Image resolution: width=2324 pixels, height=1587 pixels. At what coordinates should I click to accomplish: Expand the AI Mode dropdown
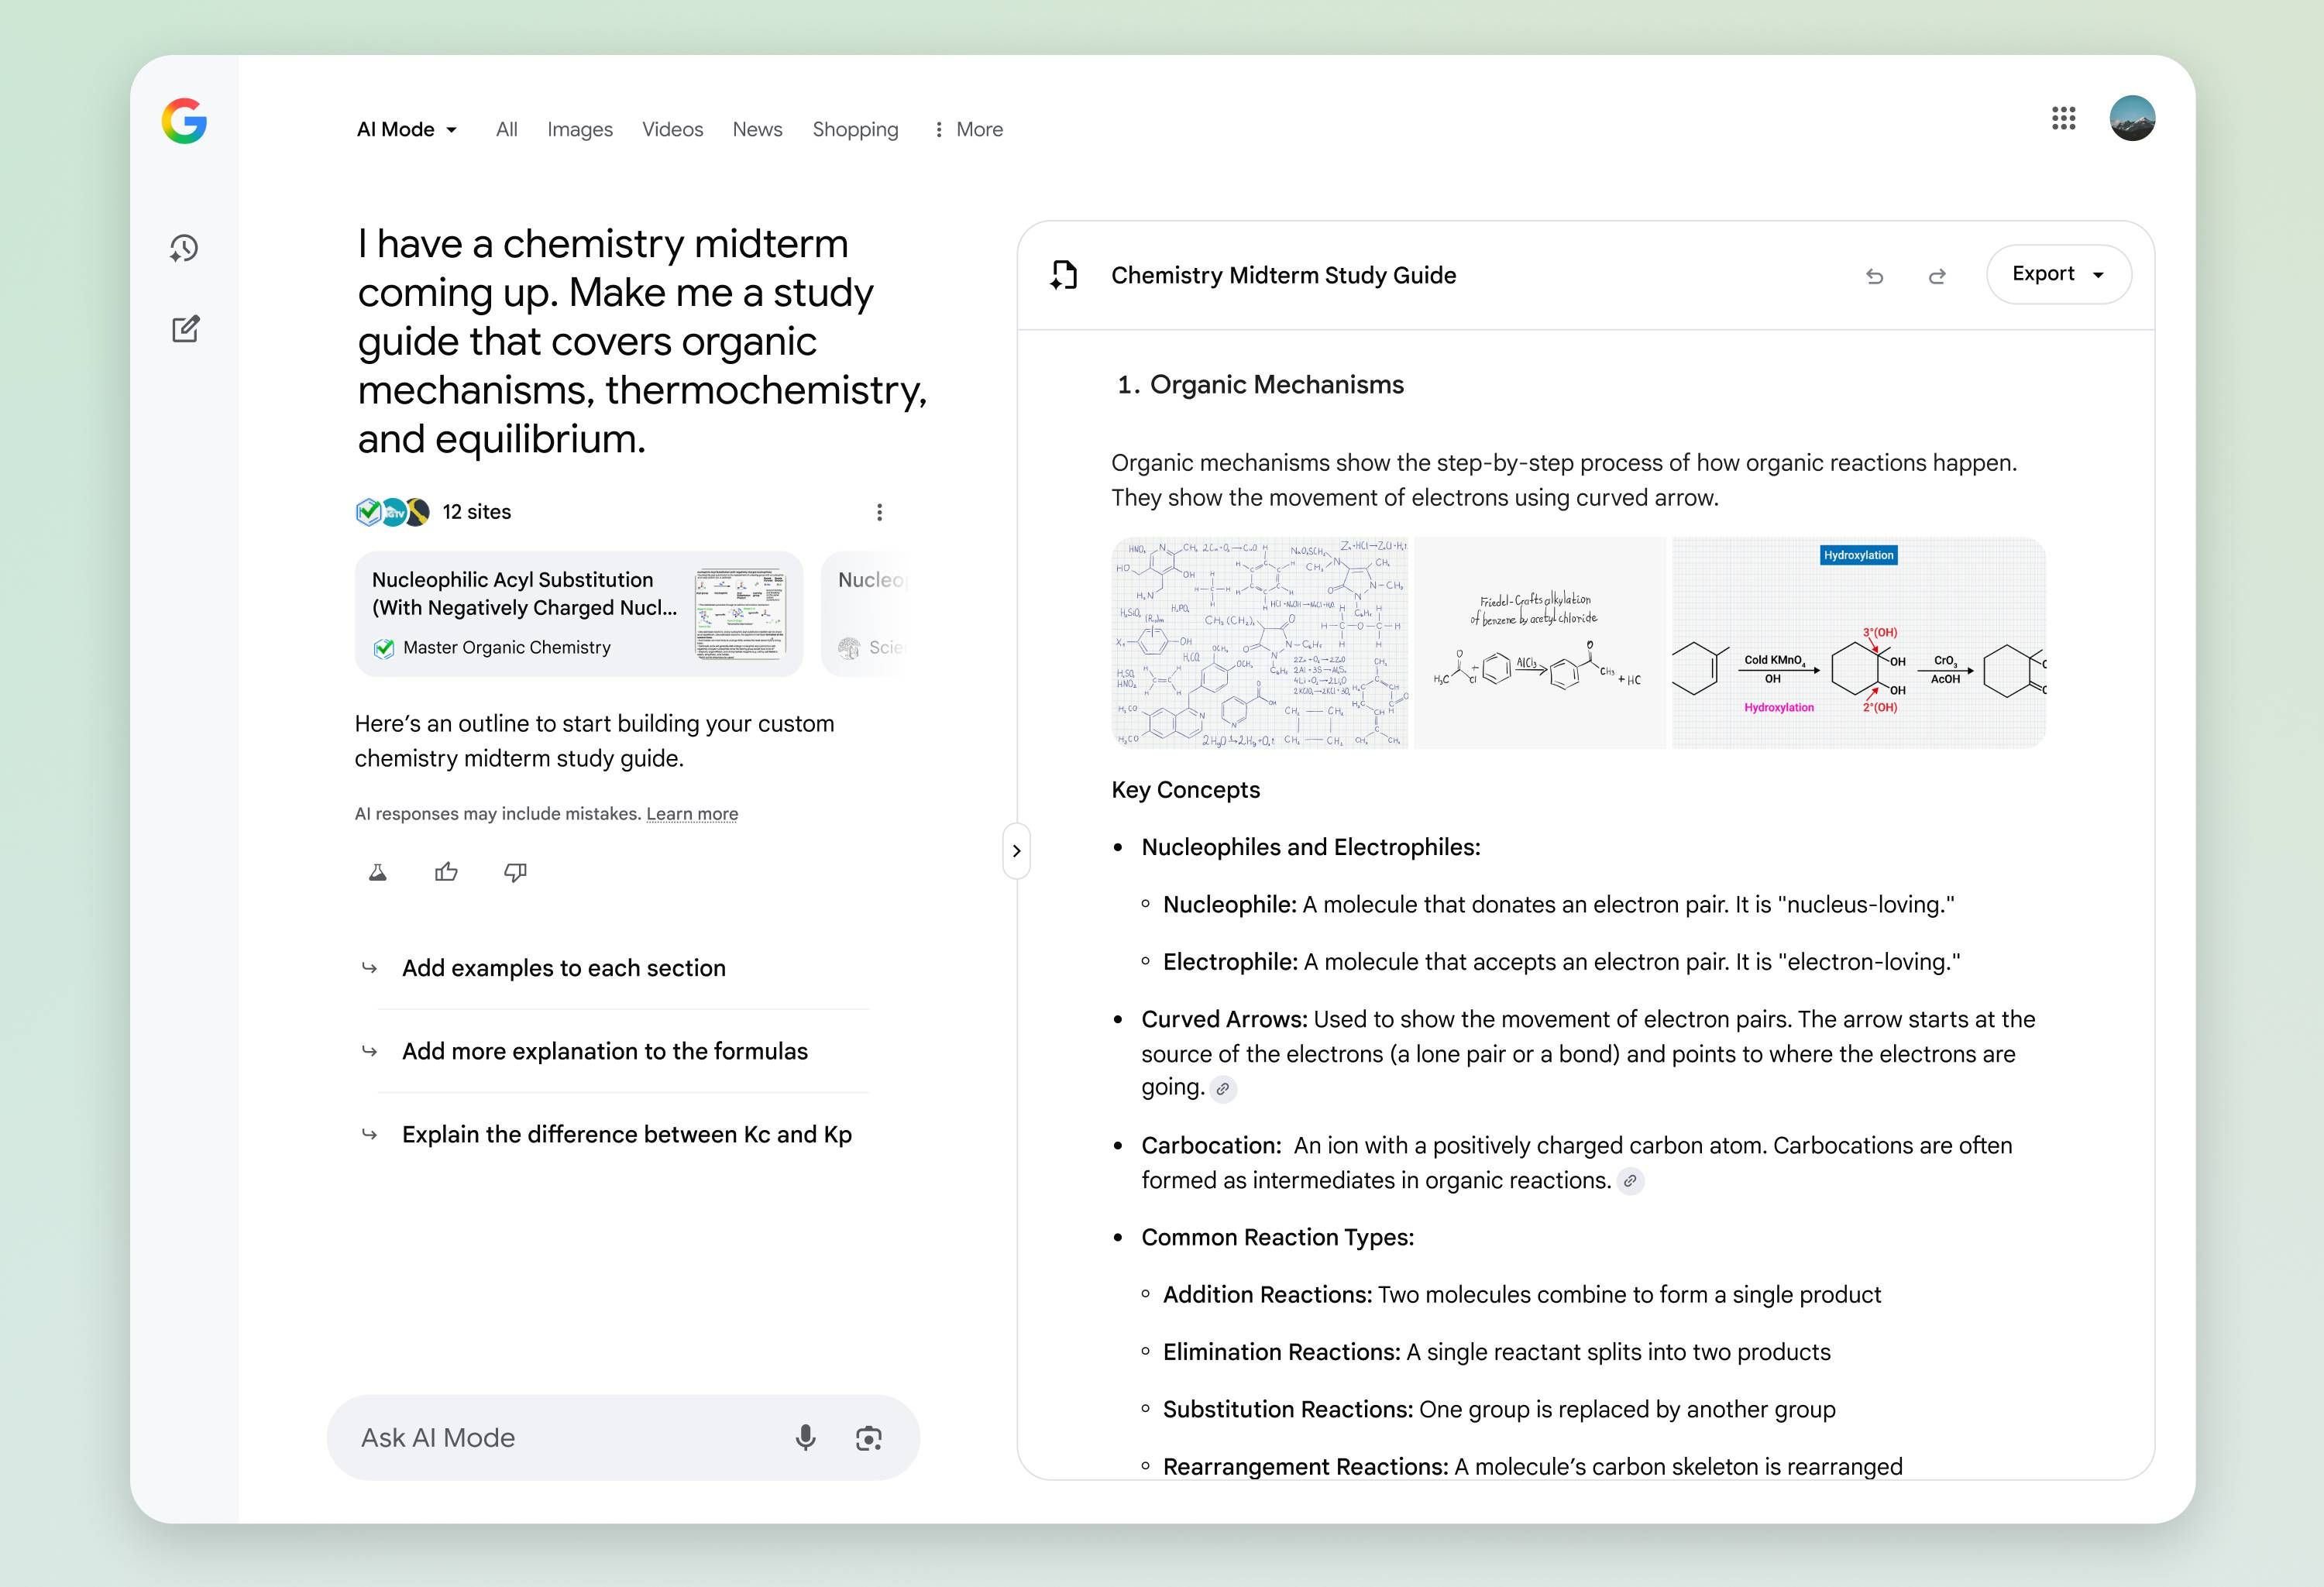pos(407,129)
